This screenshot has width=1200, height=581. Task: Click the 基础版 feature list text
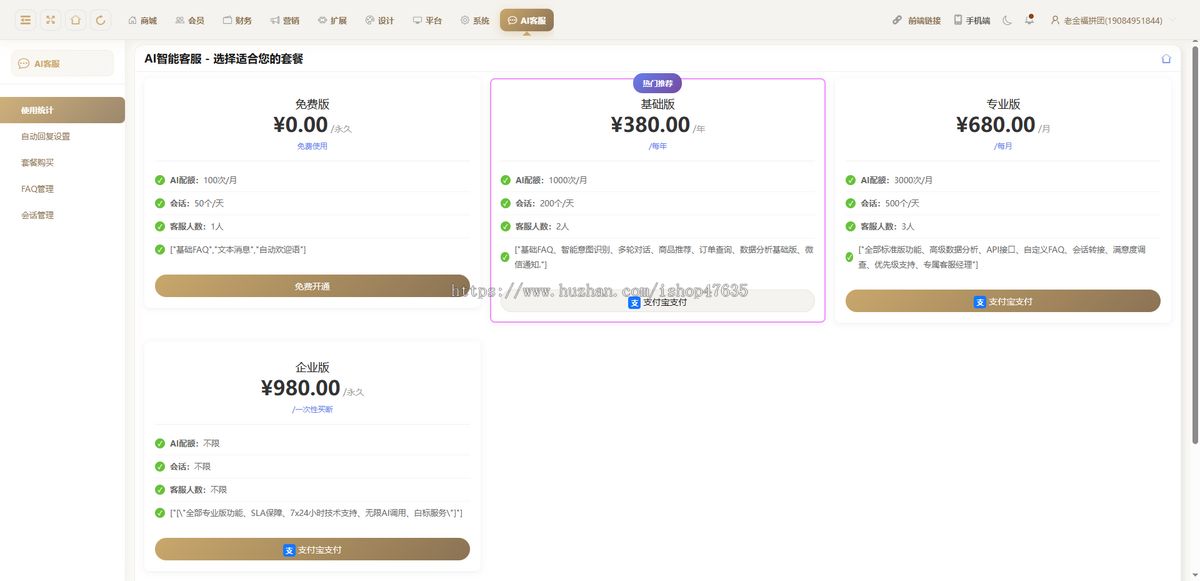(x=664, y=257)
